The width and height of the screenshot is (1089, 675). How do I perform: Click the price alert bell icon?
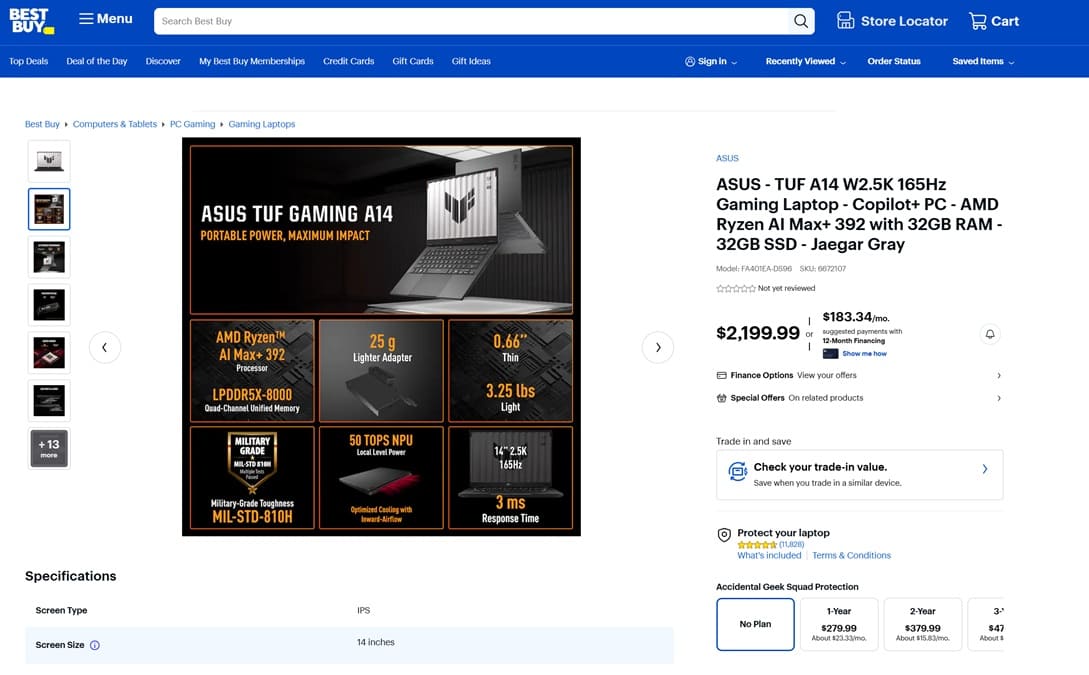(989, 334)
